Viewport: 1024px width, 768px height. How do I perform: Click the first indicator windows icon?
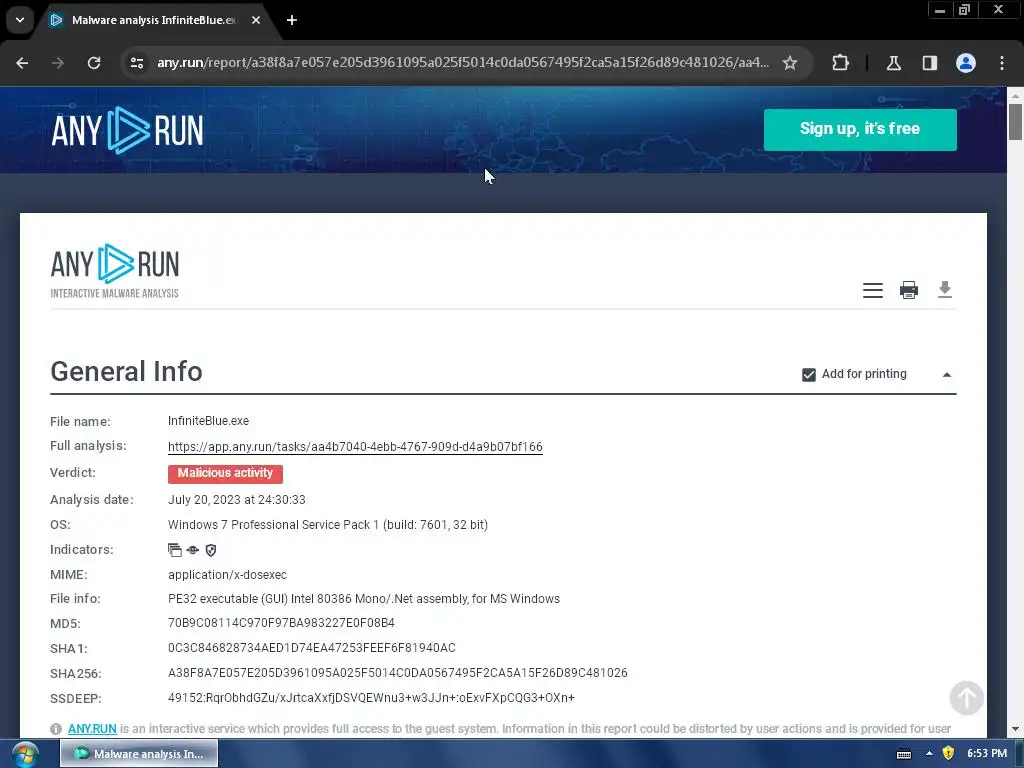click(175, 551)
